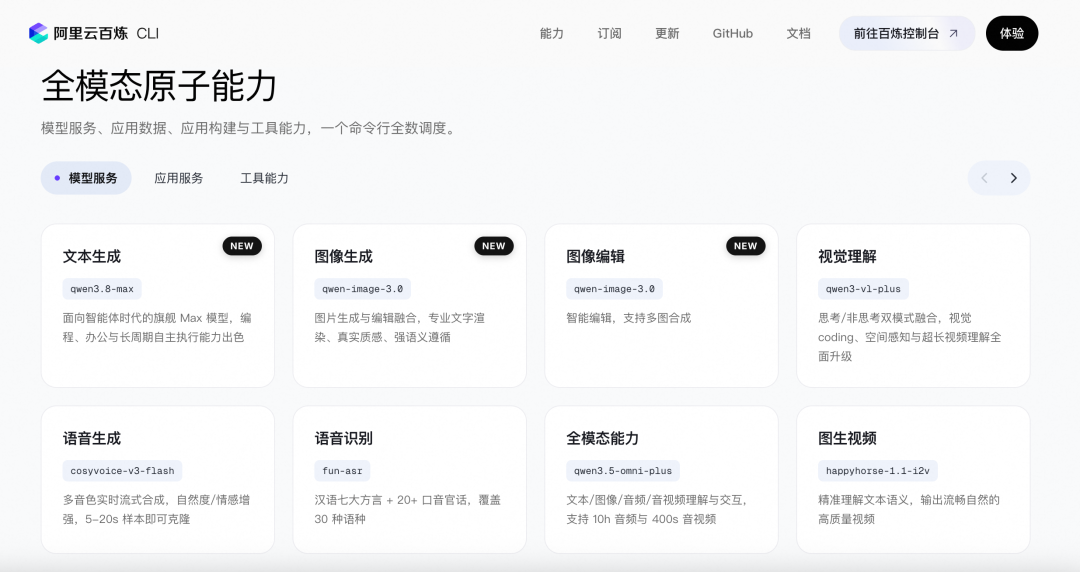Viewport: 1080px width, 572px height.
Task: Switch to the 应用服务 tab
Action: click(178, 178)
